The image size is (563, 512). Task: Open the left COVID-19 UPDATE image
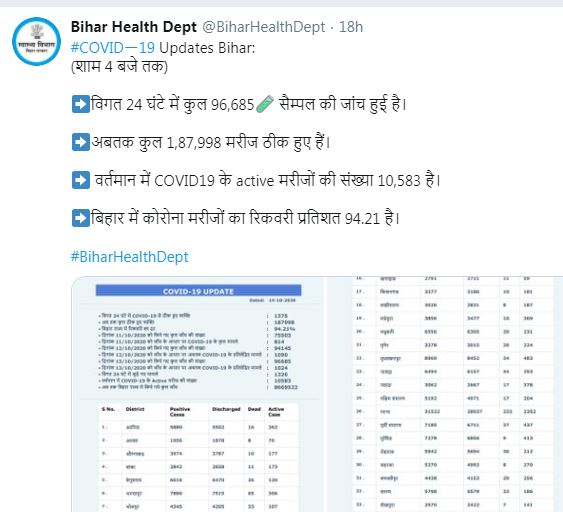[x=197, y=394]
